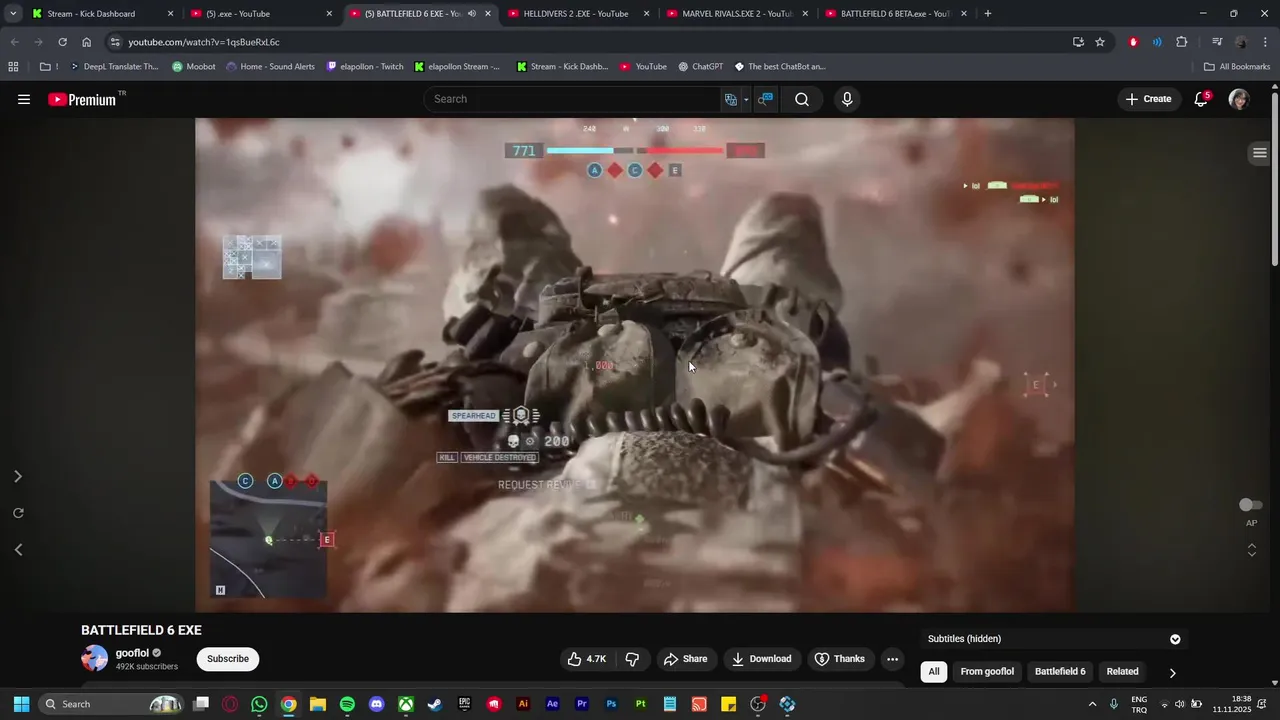Click the up-down expand arrows below AP
This screenshot has height=720, width=1280.
point(1251,550)
